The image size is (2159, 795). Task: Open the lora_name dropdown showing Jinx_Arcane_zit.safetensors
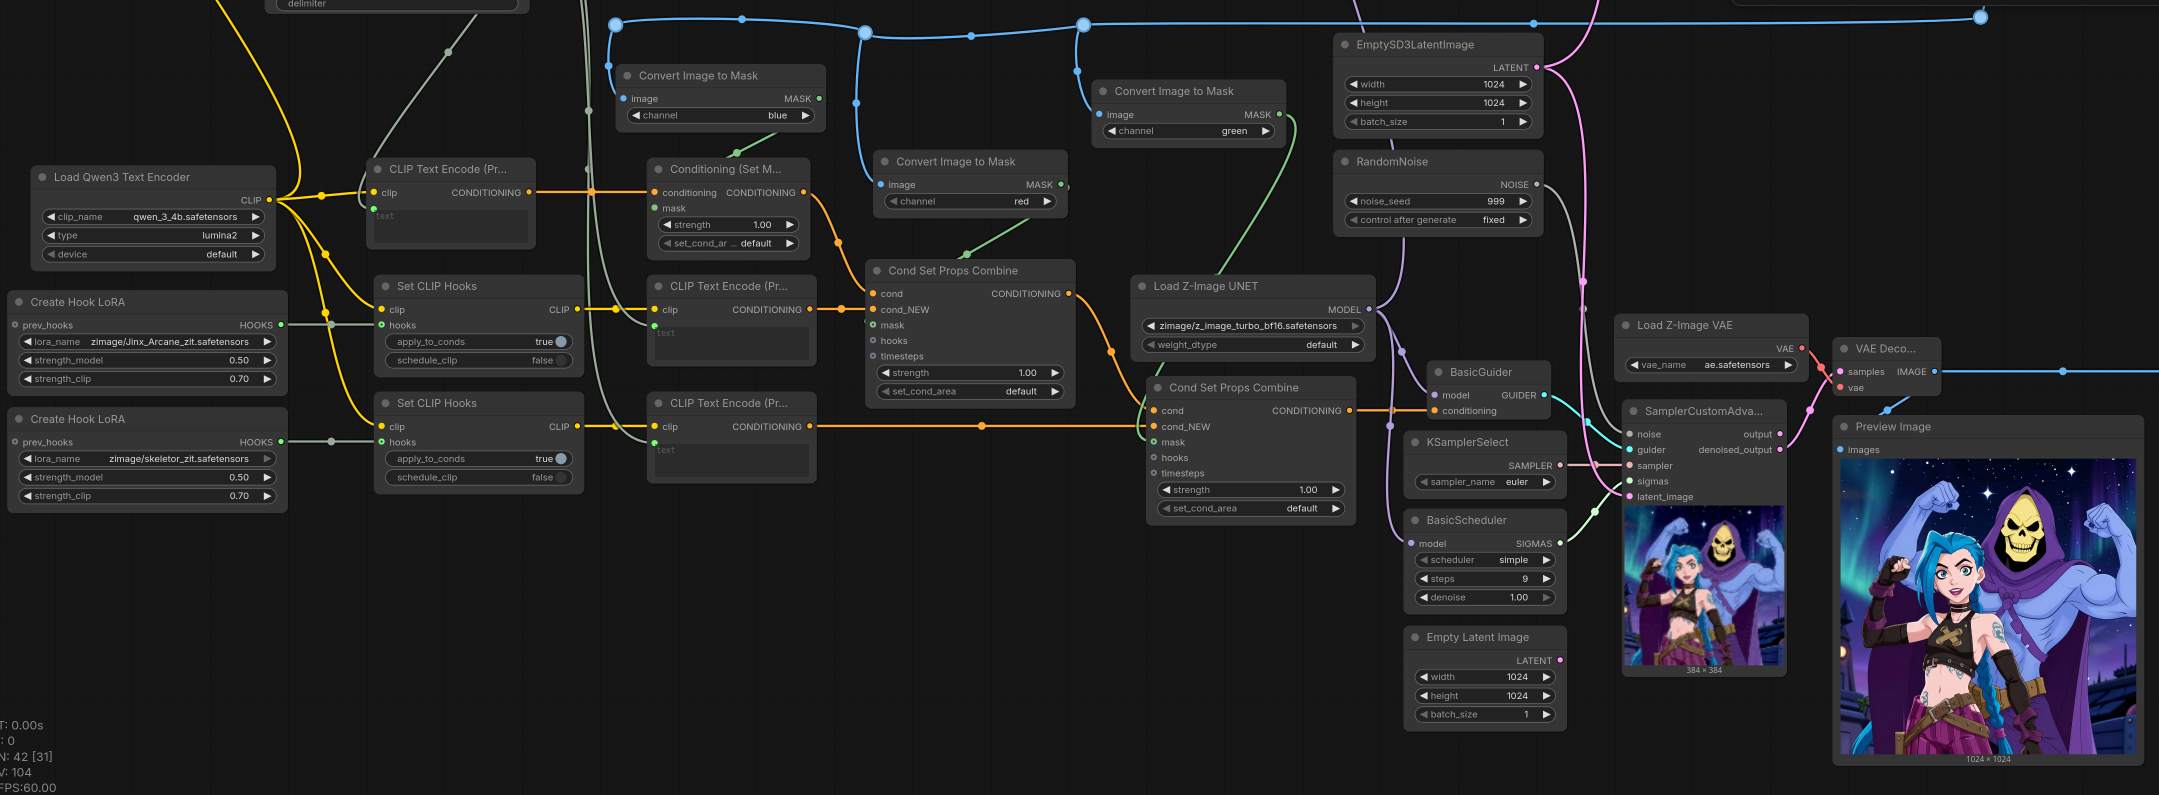click(148, 342)
